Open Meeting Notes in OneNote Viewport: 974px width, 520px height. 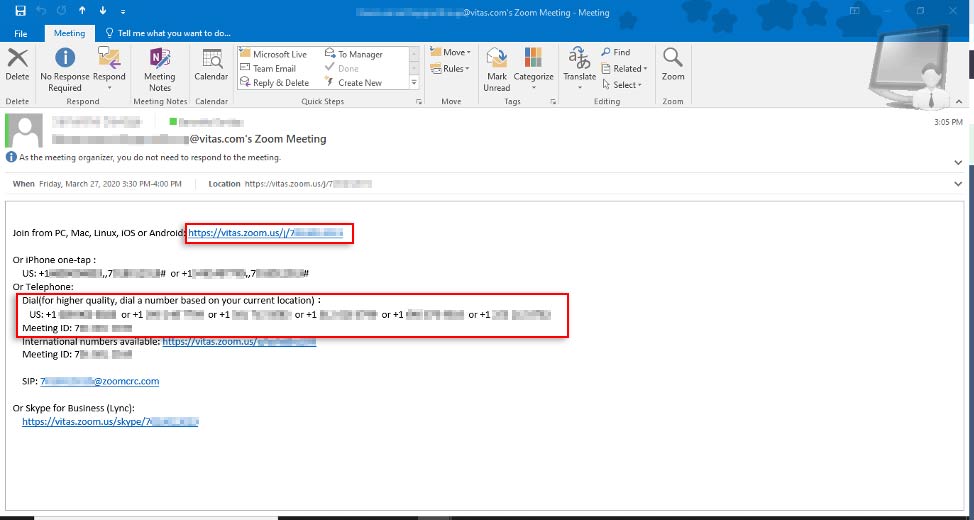(160, 70)
